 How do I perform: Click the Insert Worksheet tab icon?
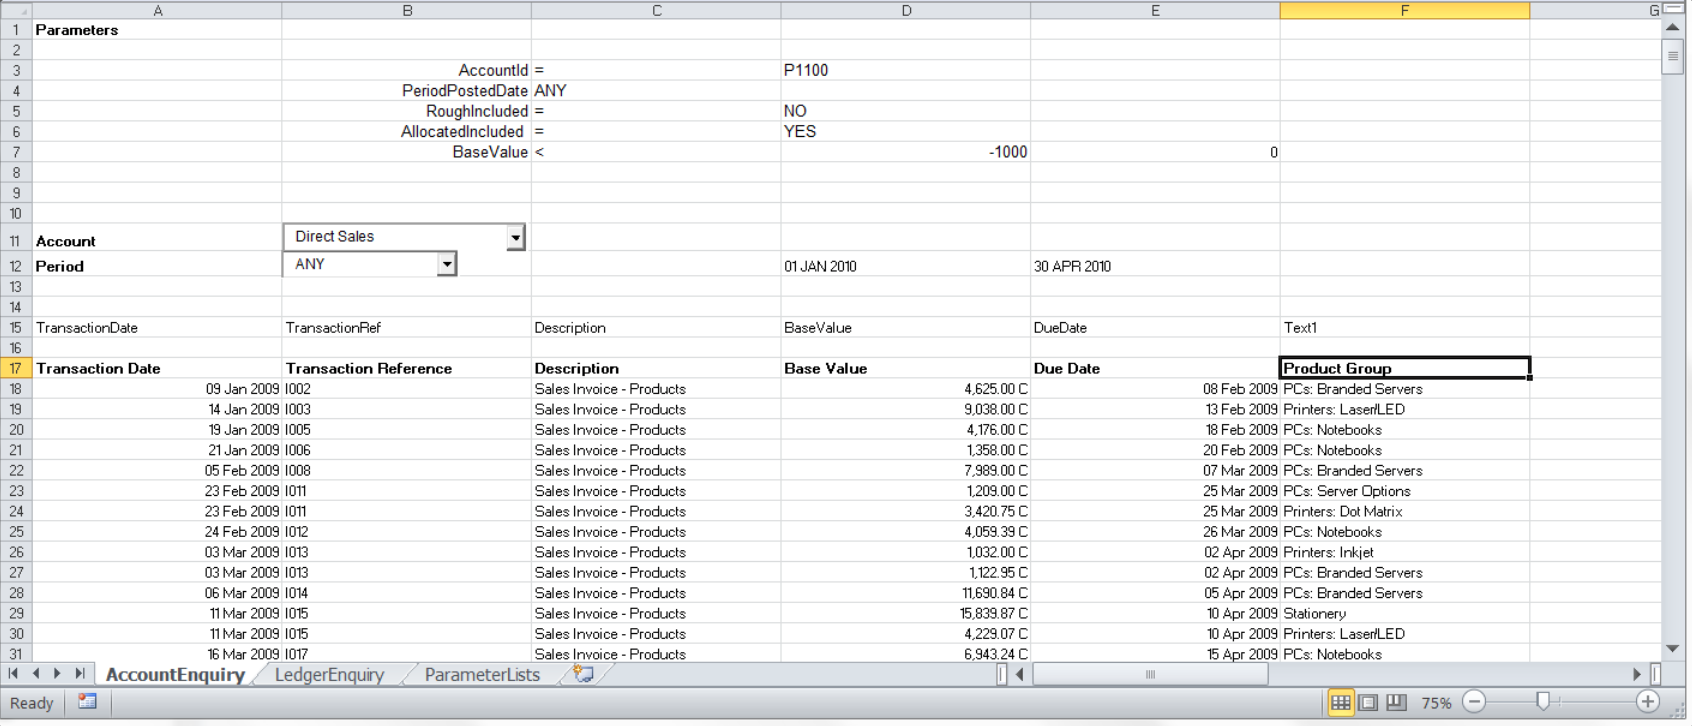583,674
